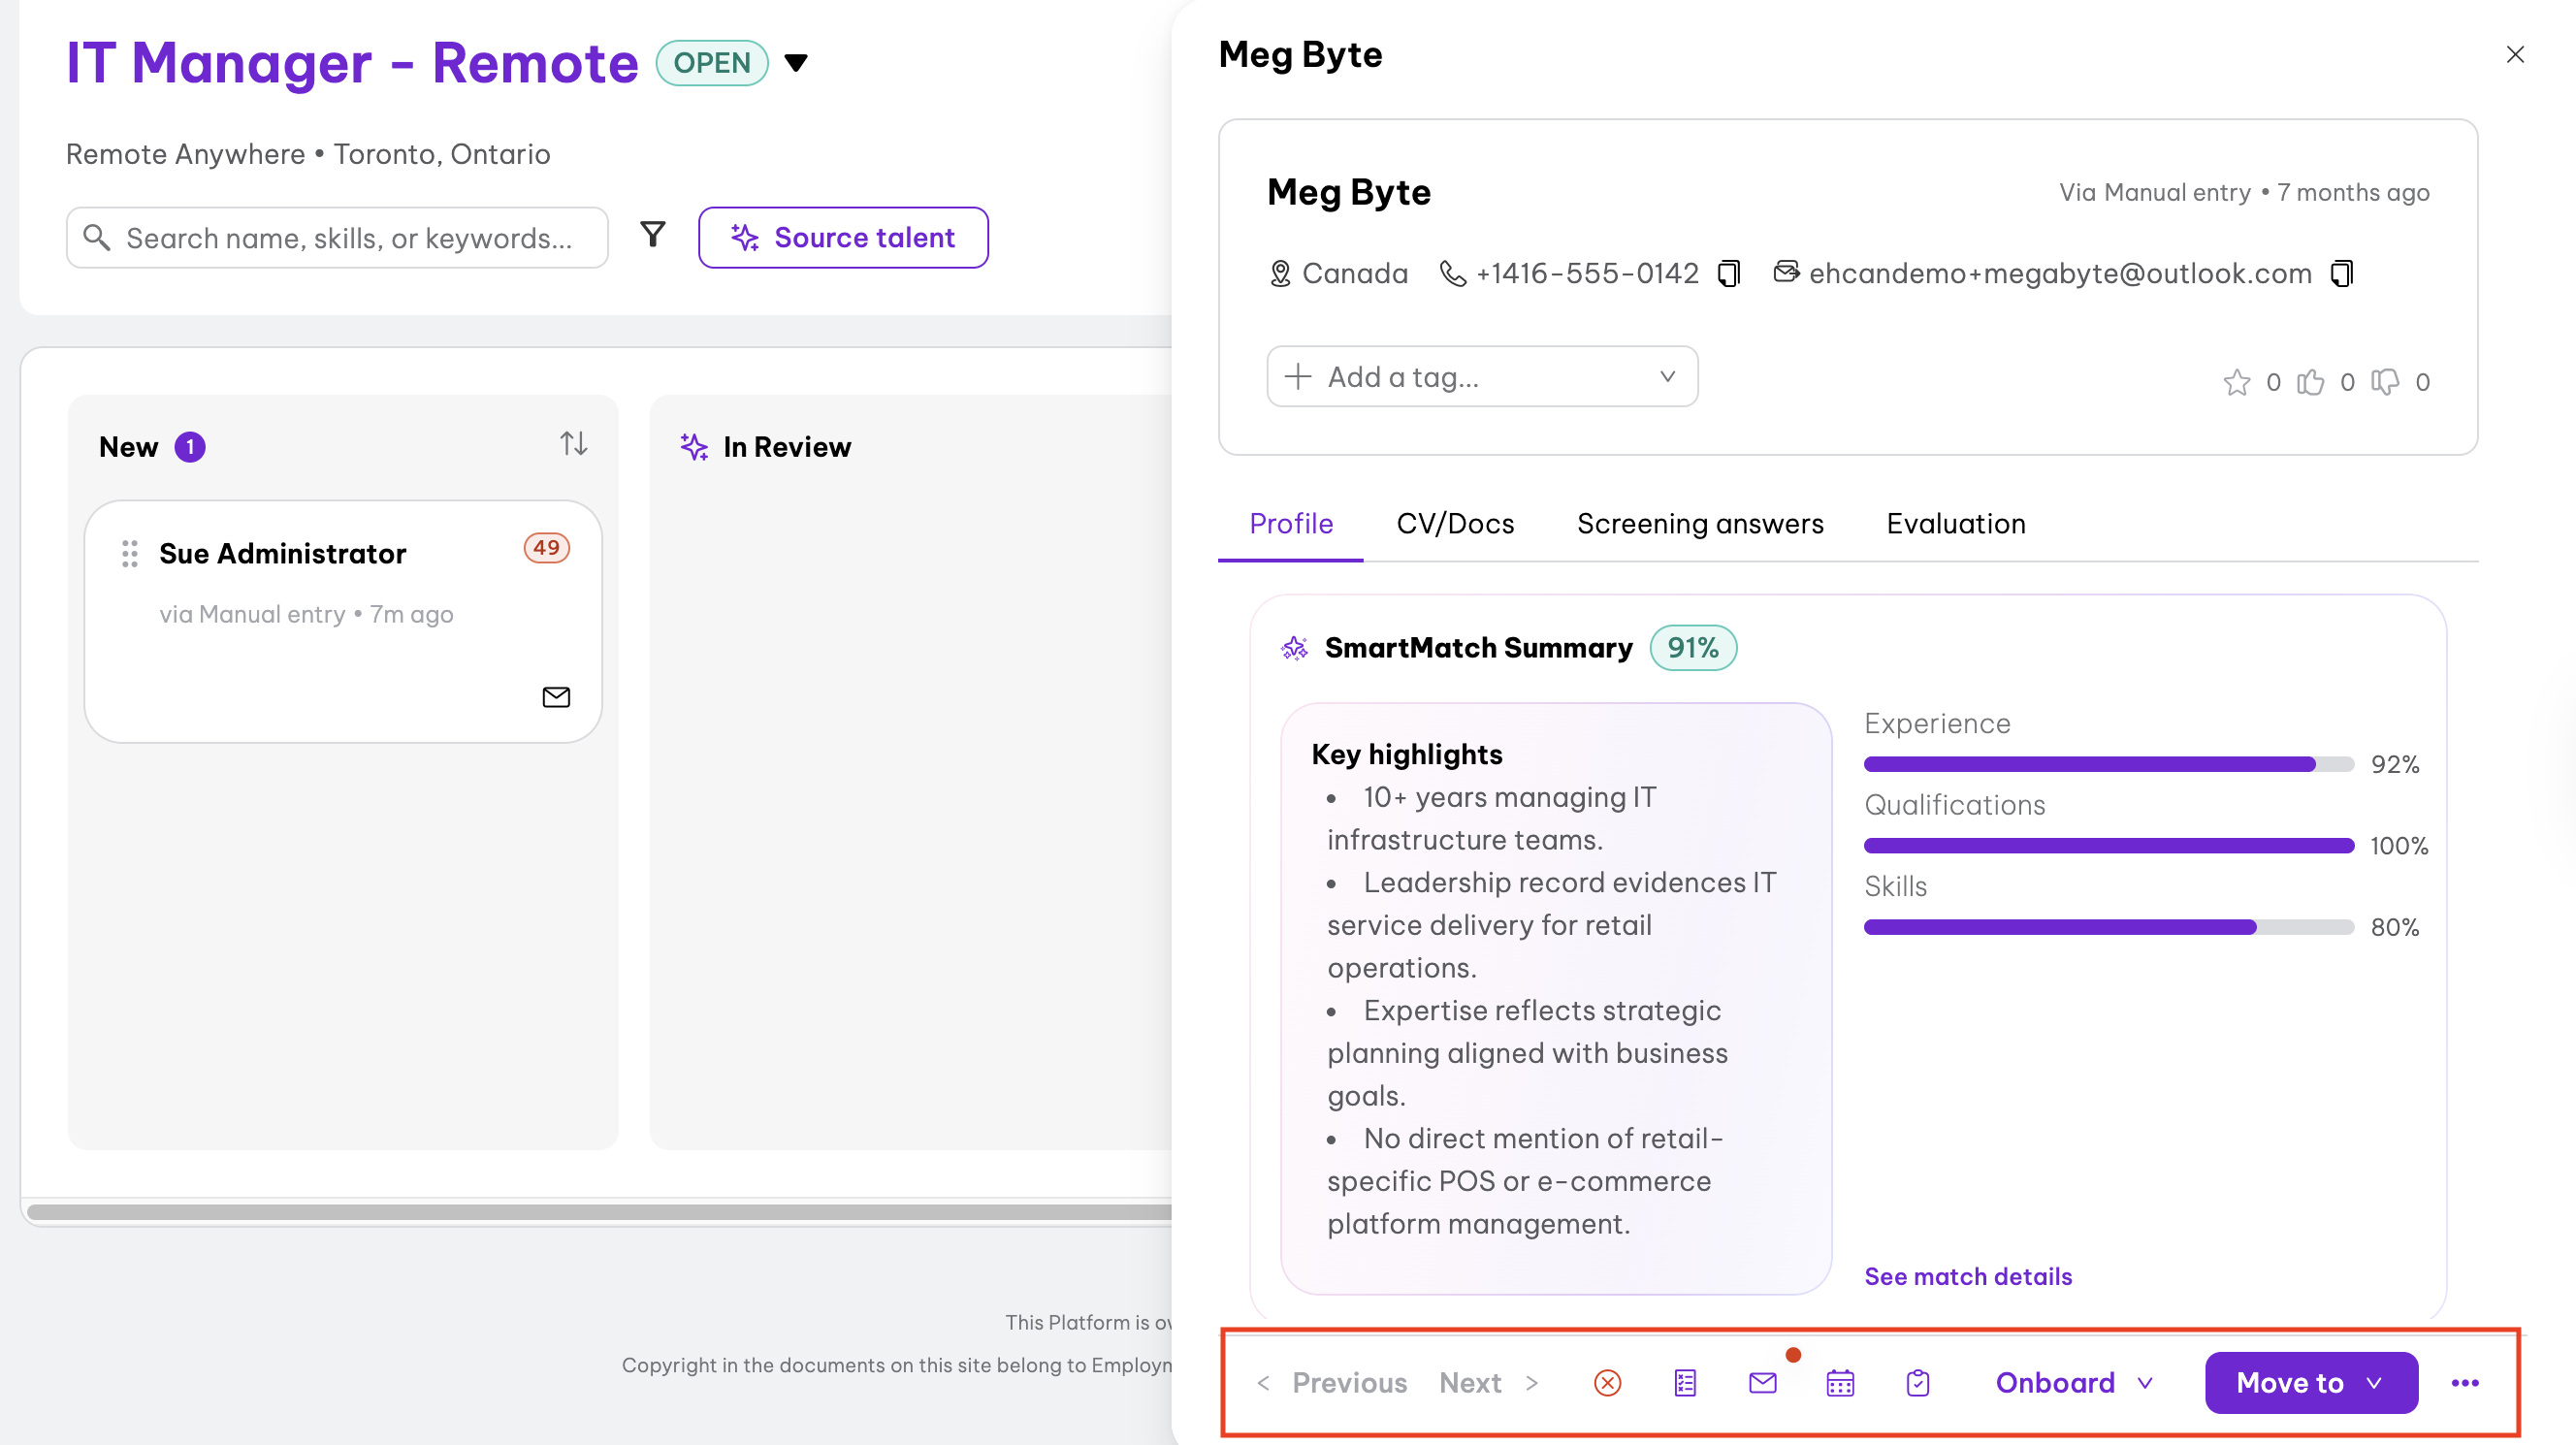Open the schedule calendar icon

pyautogui.click(x=1840, y=1383)
